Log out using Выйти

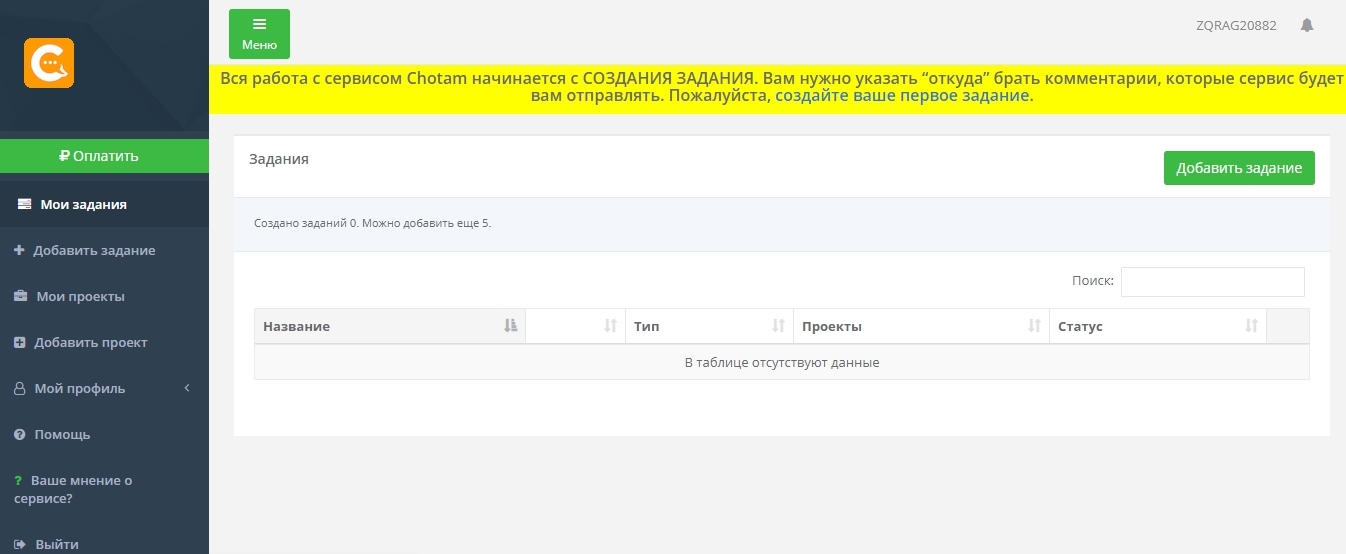pyautogui.click(x=56, y=545)
